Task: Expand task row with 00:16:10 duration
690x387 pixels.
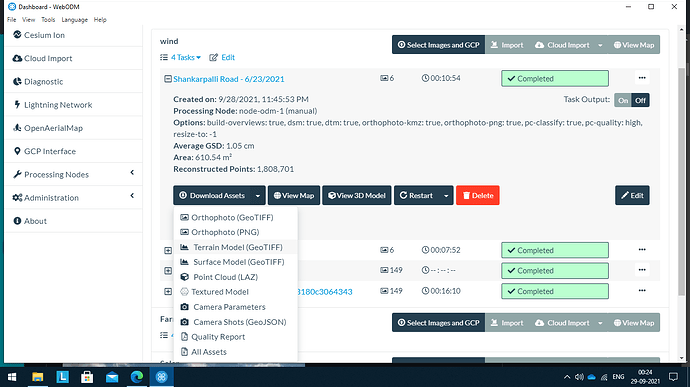Action: (x=168, y=291)
